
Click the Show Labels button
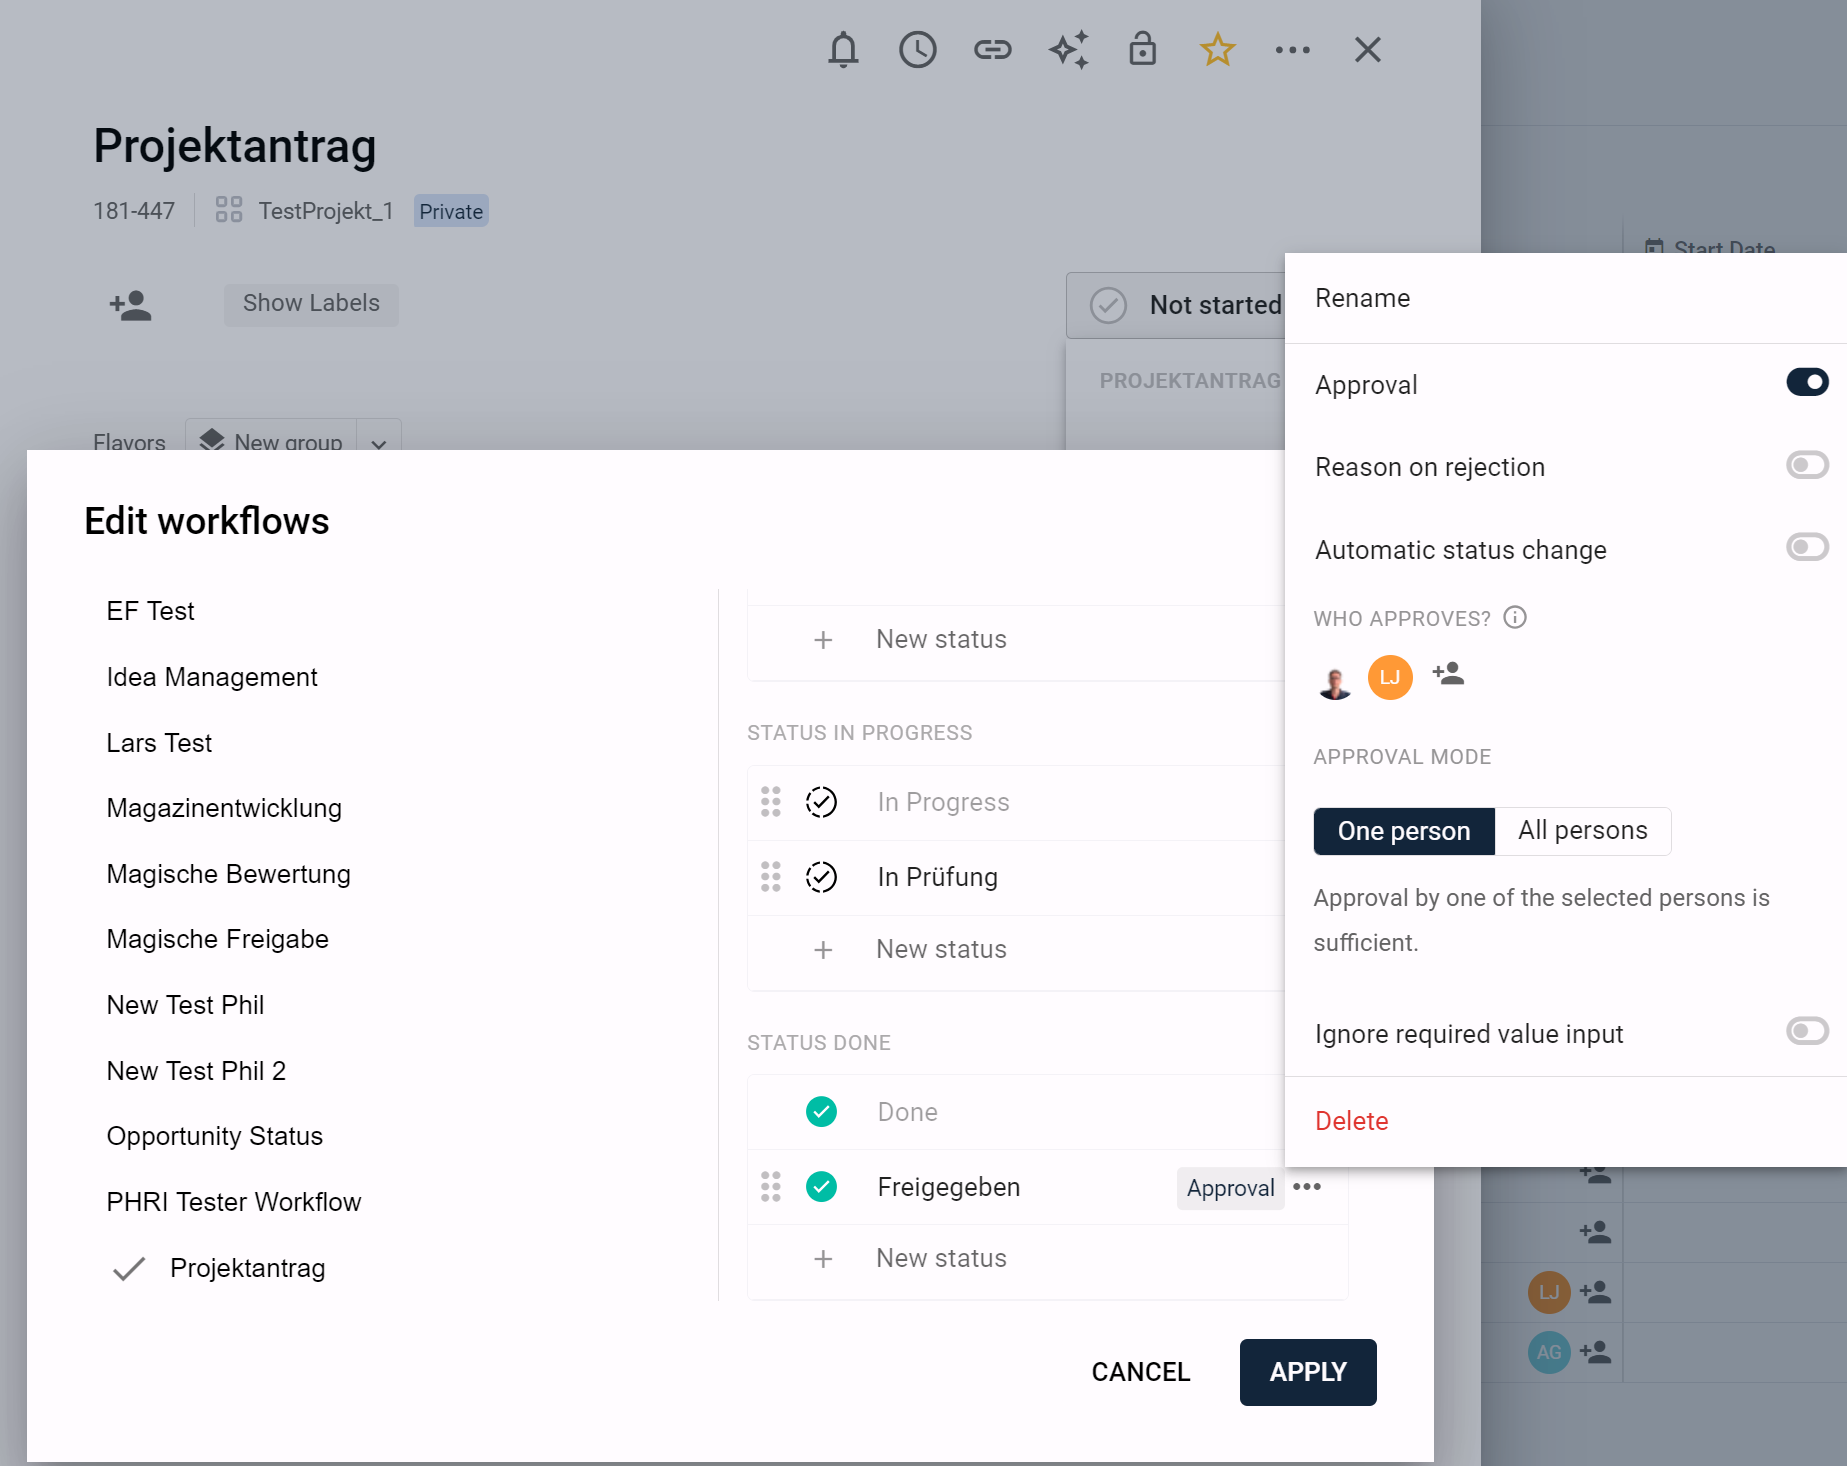click(311, 303)
